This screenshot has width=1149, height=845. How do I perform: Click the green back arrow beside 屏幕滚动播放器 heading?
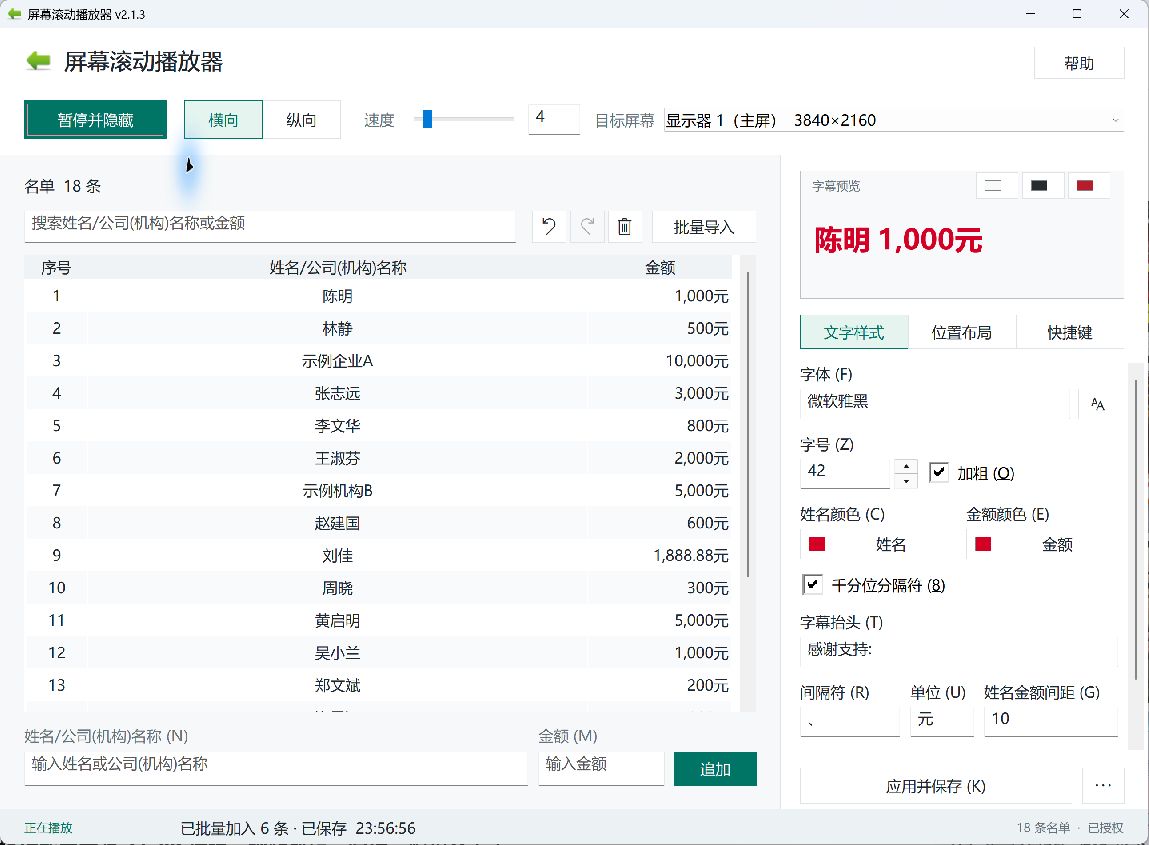[38, 62]
